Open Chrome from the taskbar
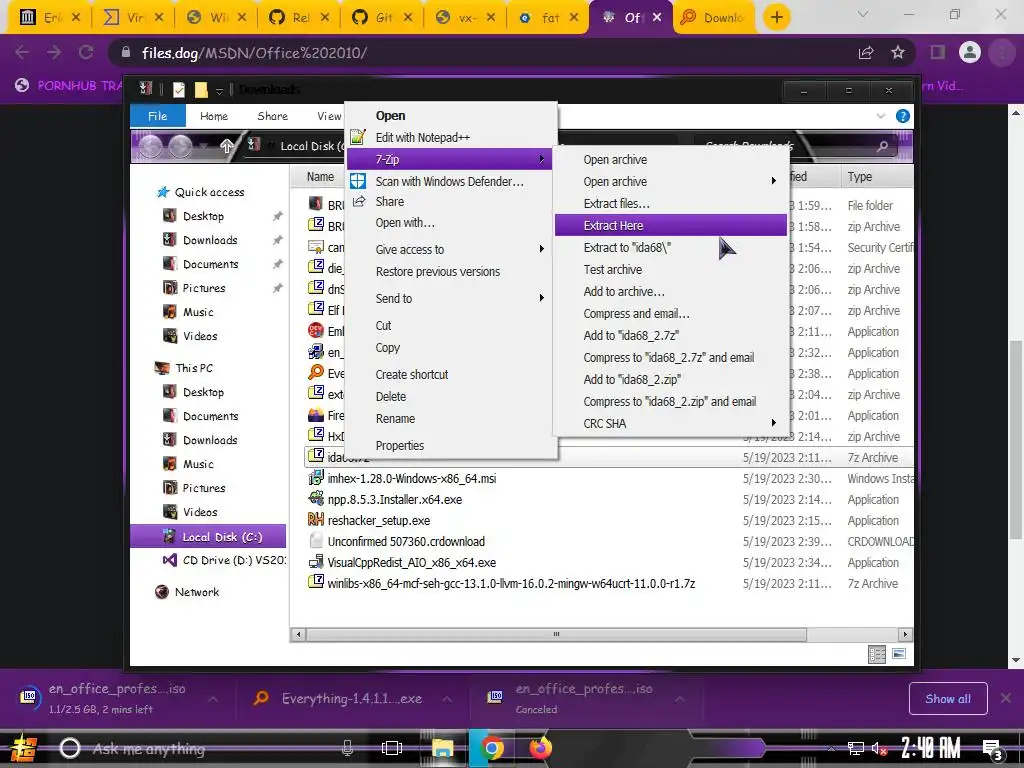 (492, 748)
